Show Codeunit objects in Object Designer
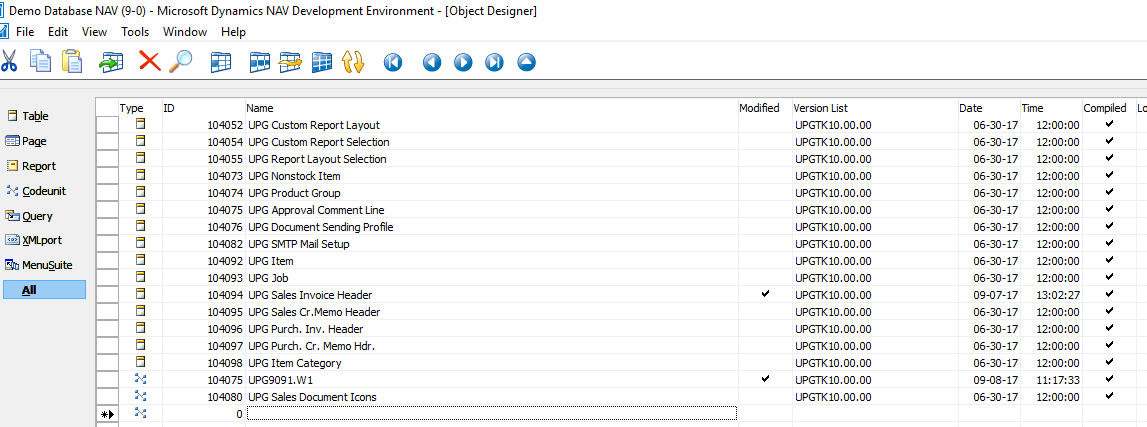 click(x=35, y=190)
